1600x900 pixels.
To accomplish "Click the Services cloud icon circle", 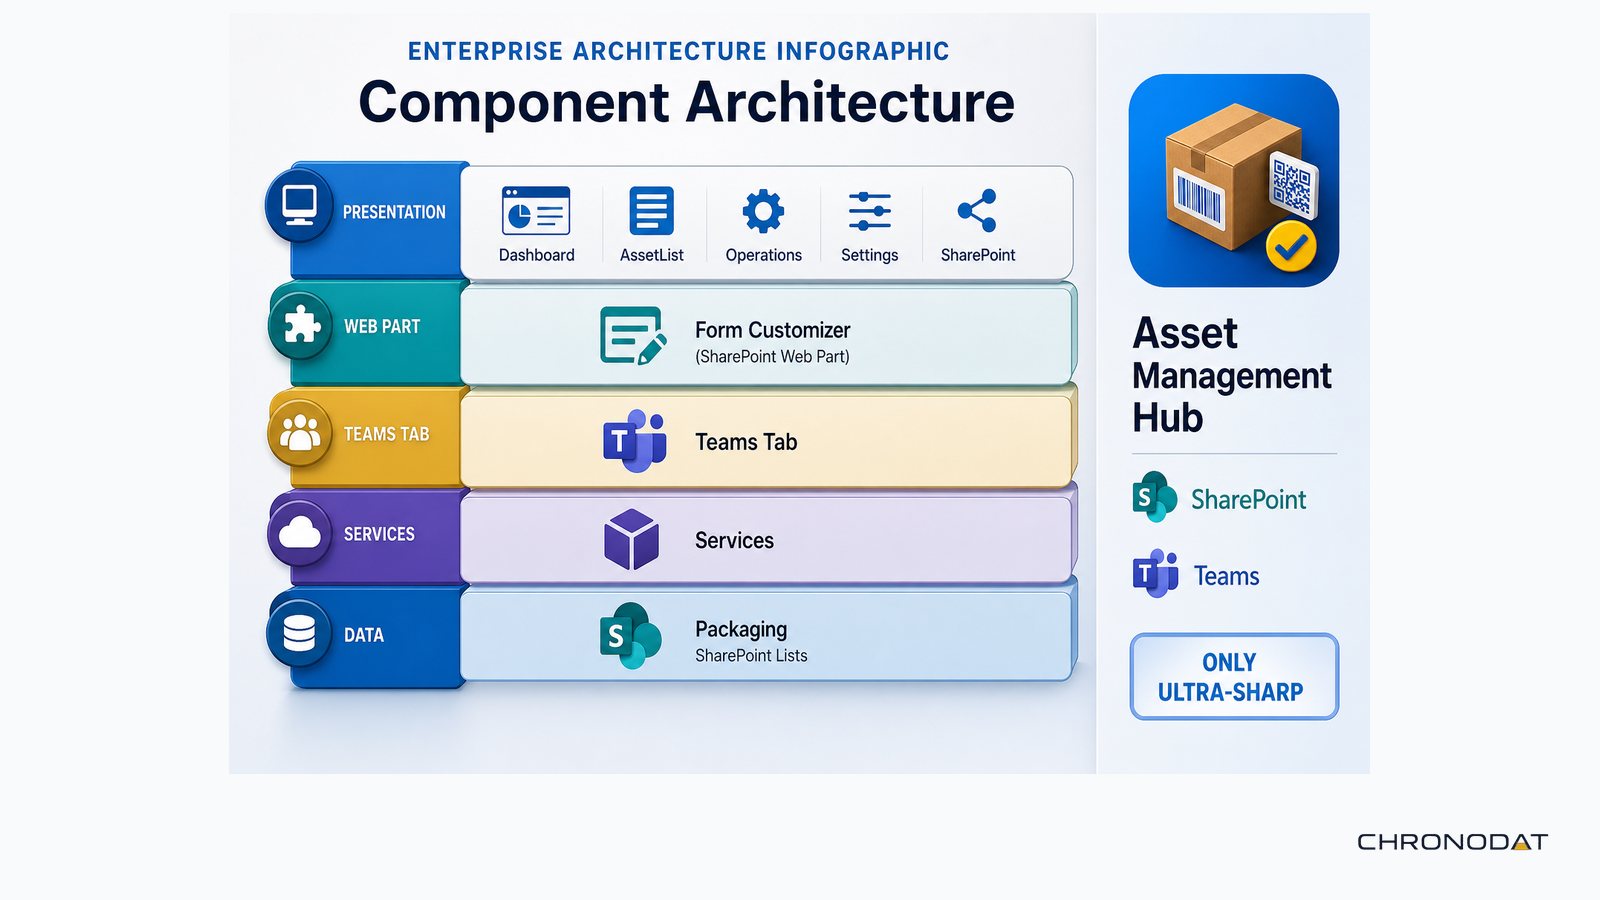I will click(x=300, y=533).
